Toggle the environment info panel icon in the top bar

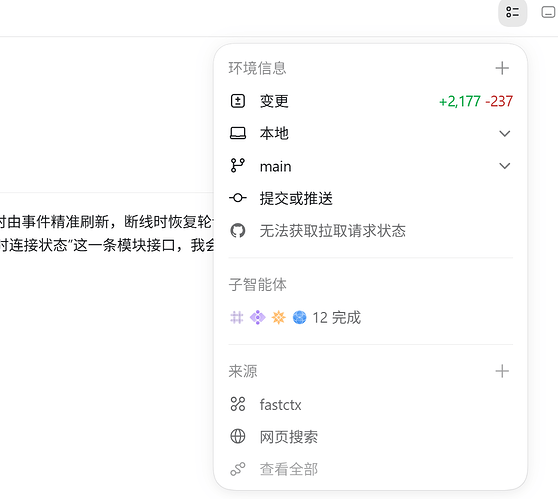tap(512, 12)
